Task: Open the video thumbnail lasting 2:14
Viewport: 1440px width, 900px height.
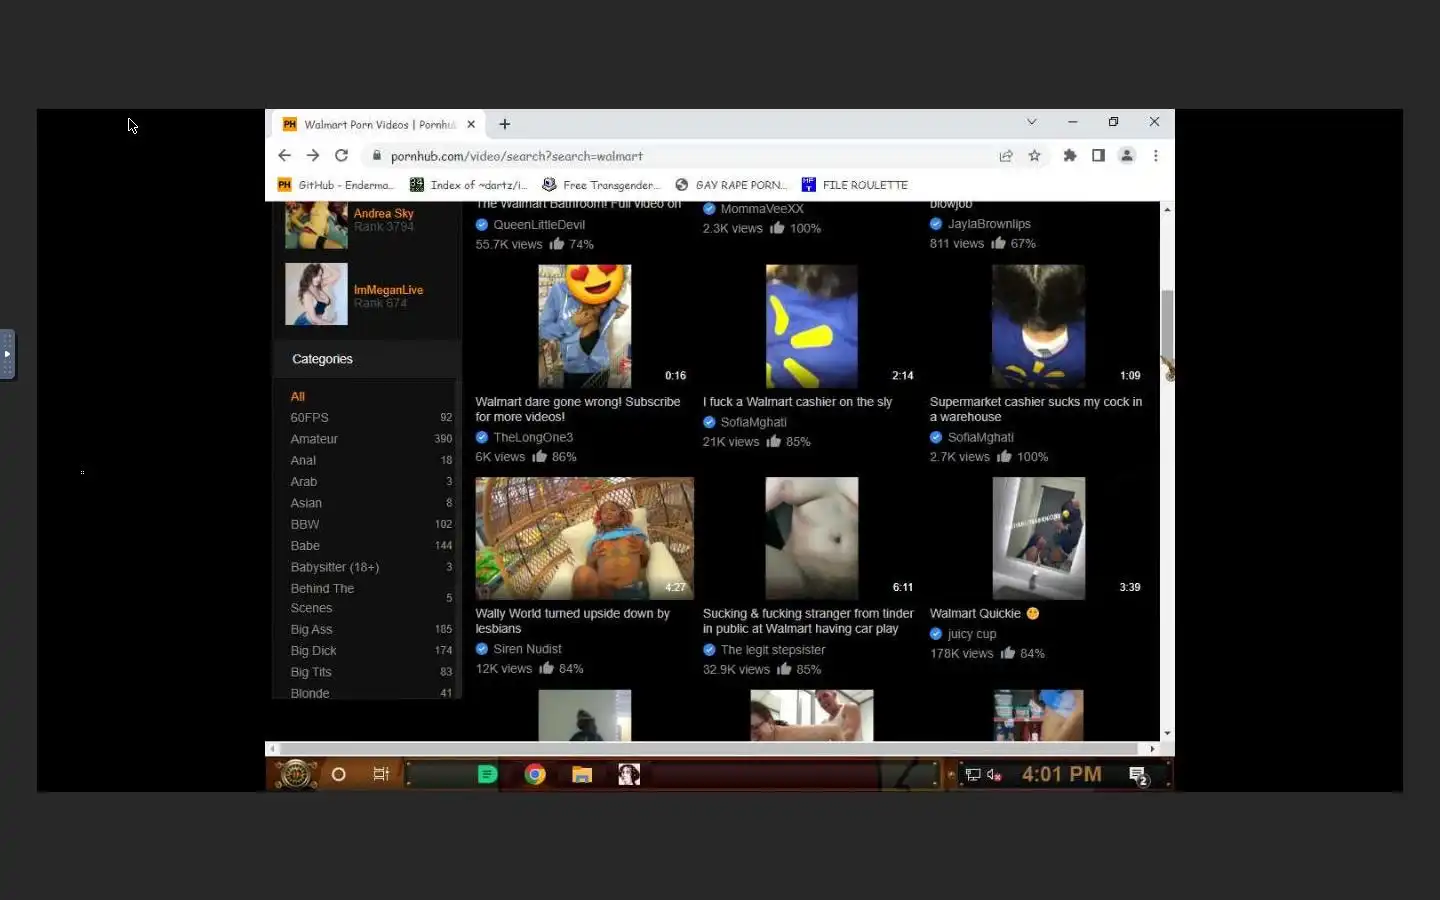Action: pos(812,326)
